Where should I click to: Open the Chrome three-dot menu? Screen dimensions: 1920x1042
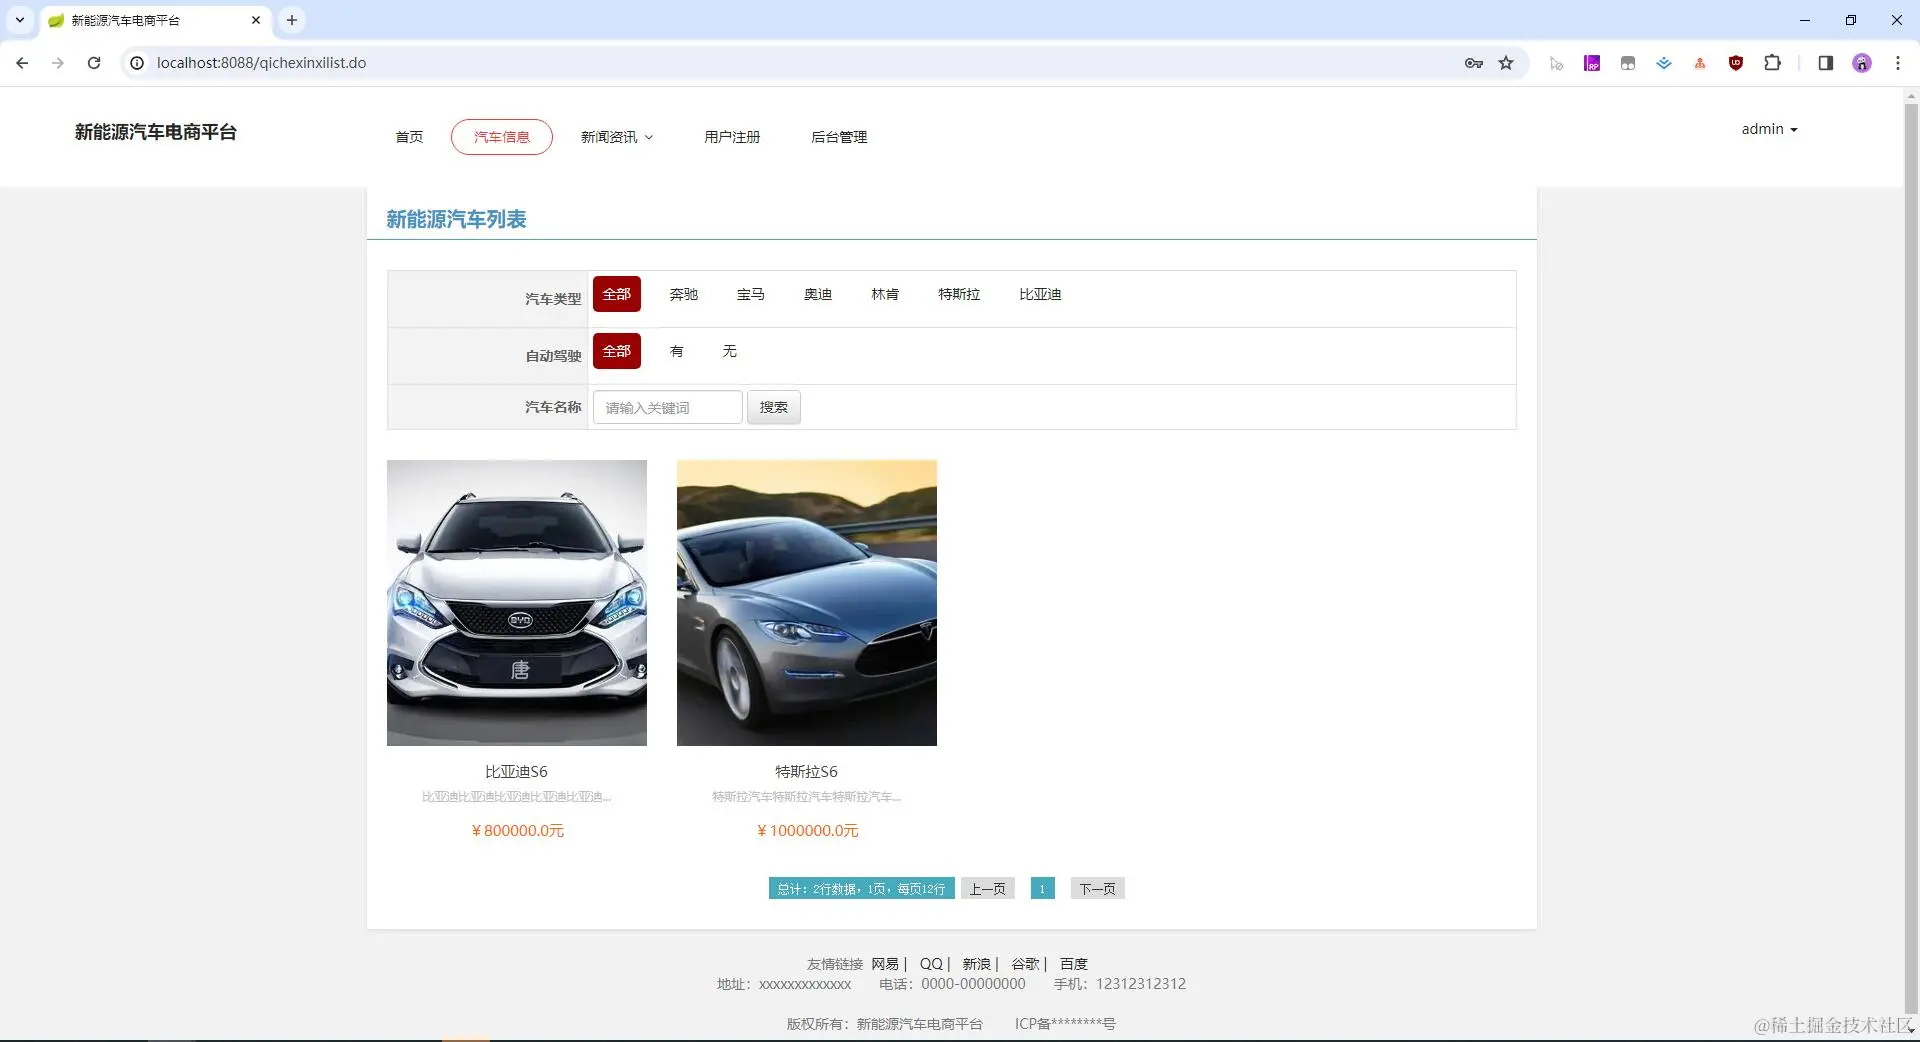click(1897, 63)
